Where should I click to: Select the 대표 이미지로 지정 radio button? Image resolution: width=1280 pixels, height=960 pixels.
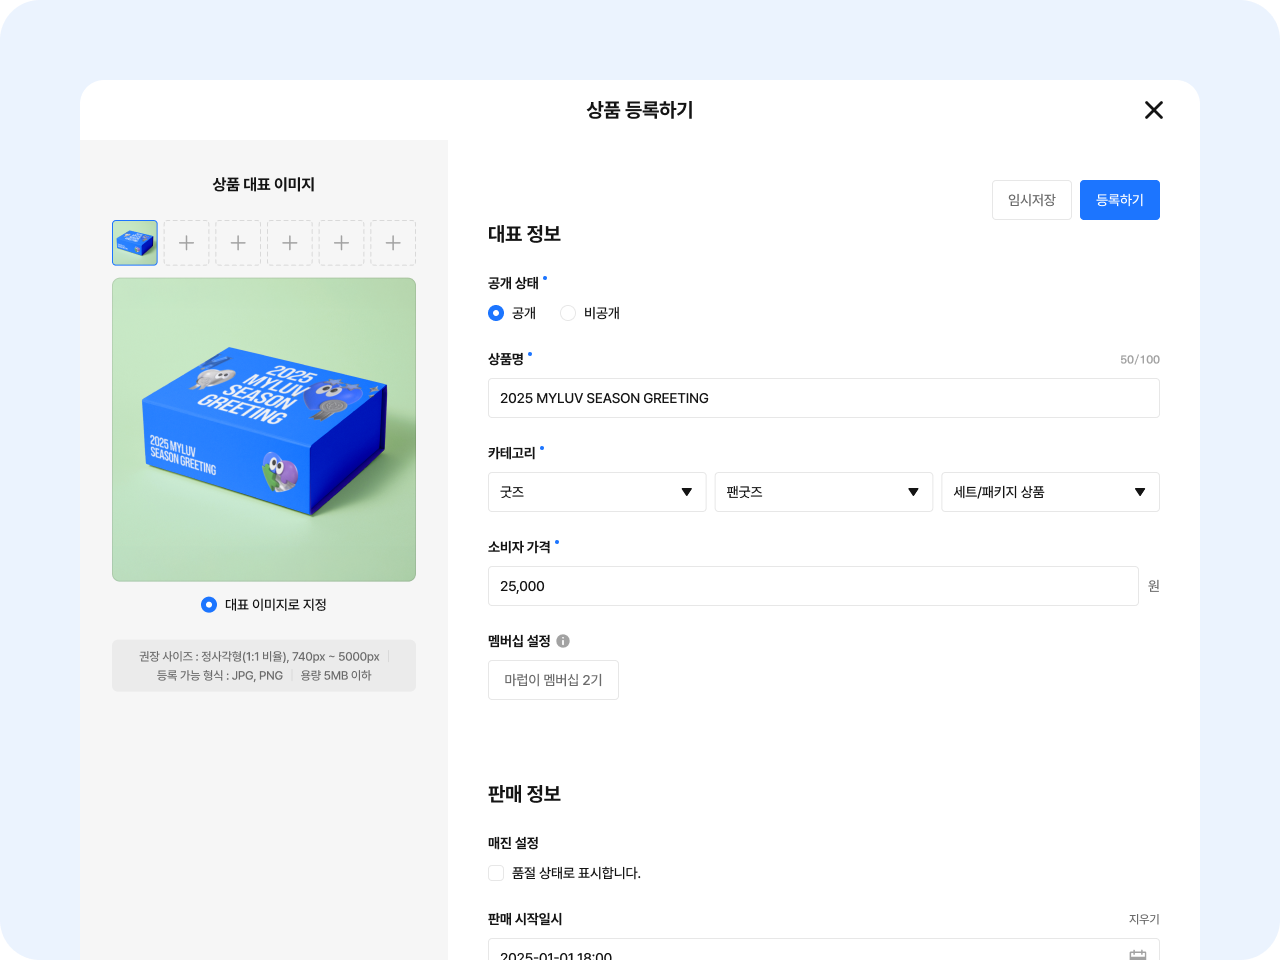(x=209, y=605)
